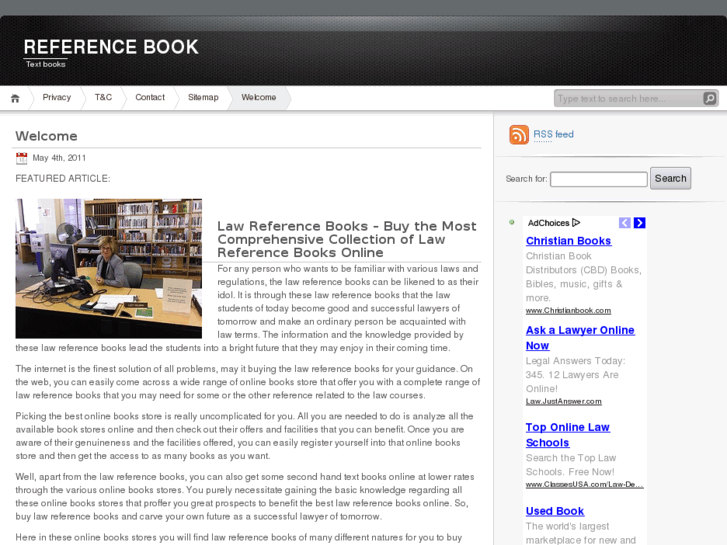
Task: Open the T&C menu item
Action: point(103,97)
